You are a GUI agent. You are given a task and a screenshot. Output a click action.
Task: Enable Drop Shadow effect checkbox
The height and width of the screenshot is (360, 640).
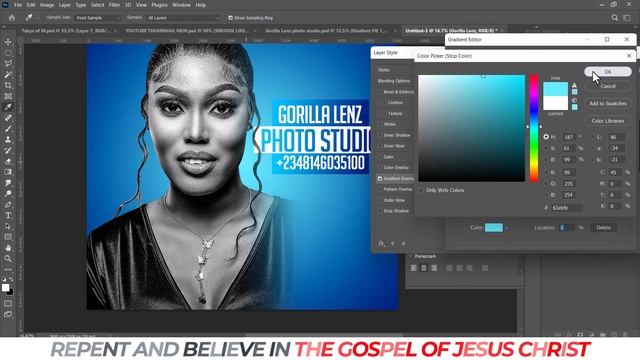click(380, 211)
